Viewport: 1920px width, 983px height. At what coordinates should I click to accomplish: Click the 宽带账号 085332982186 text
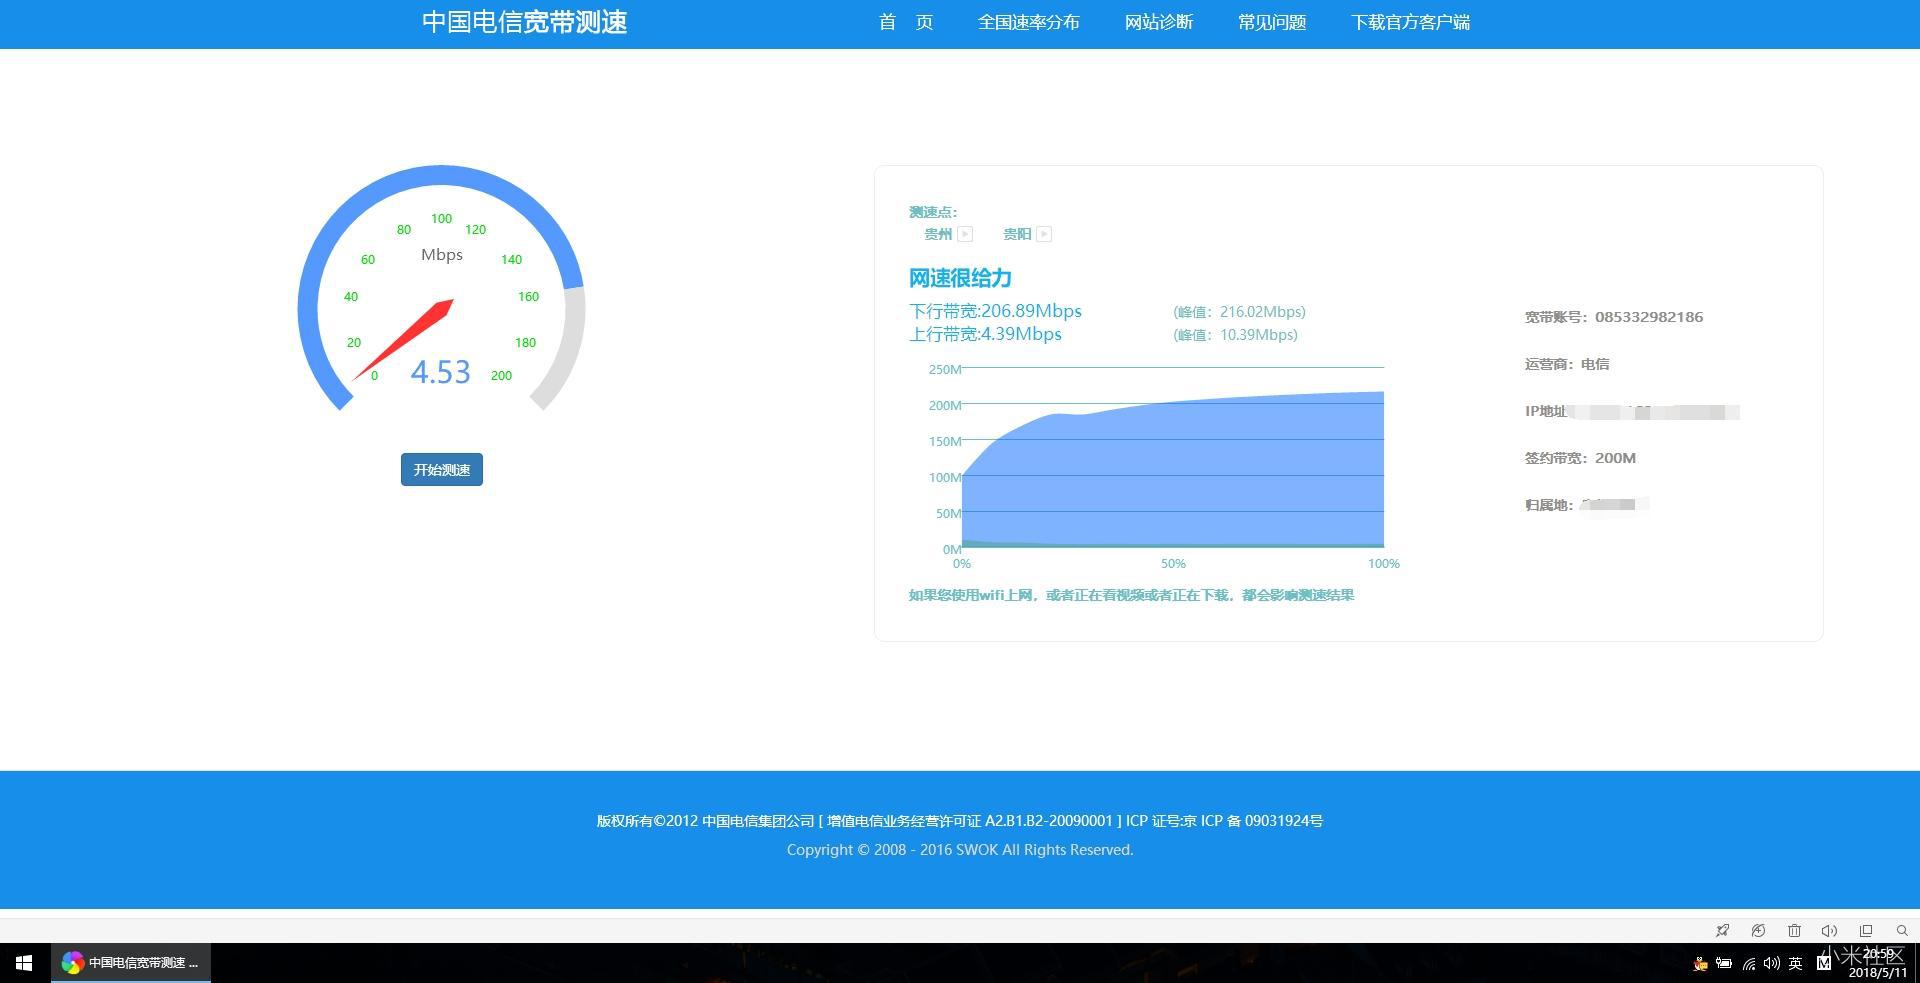[1614, 317]
